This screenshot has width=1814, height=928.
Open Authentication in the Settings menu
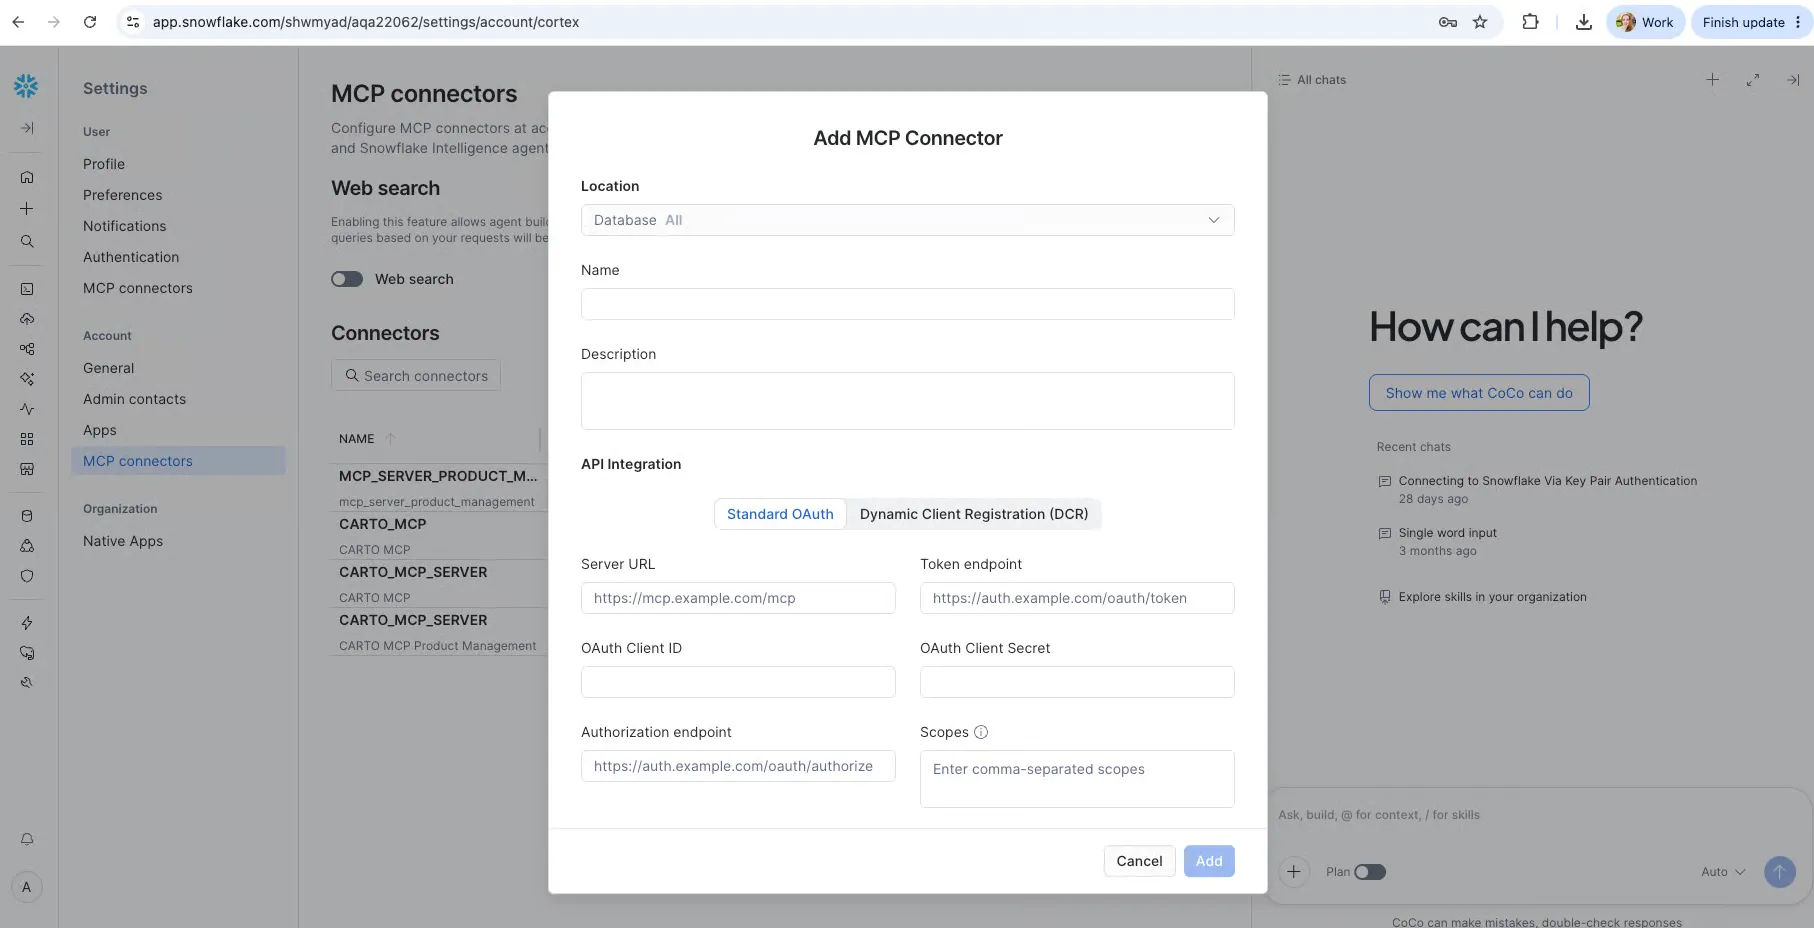point(131,257)
